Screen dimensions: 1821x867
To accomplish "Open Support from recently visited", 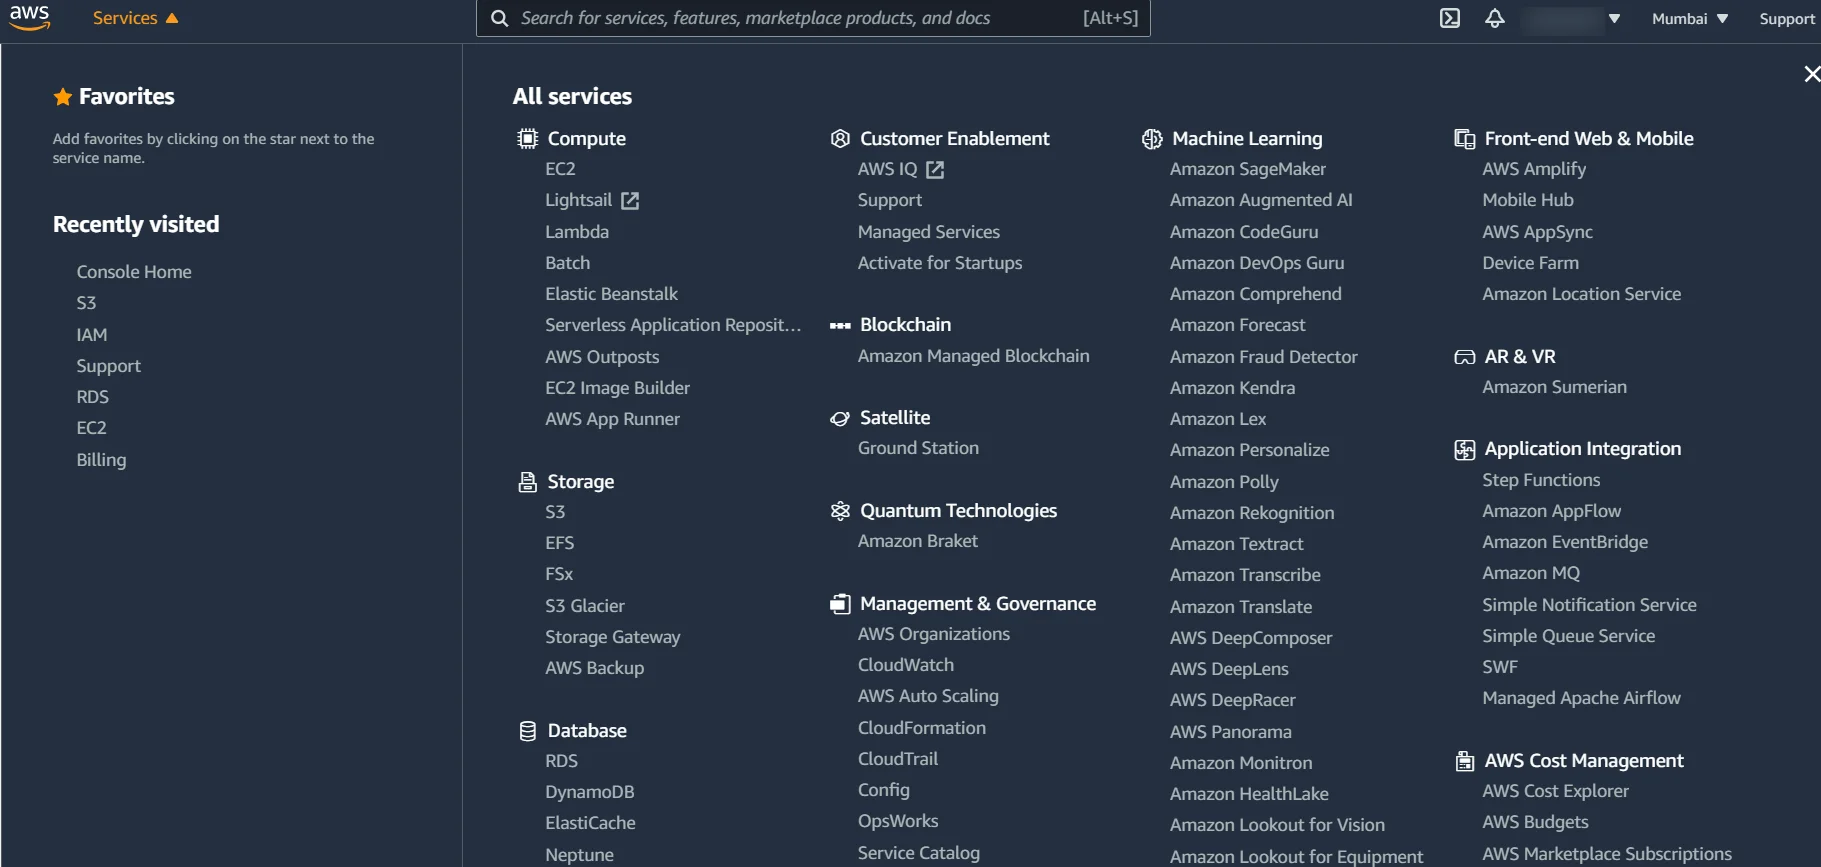I will 109,366.
